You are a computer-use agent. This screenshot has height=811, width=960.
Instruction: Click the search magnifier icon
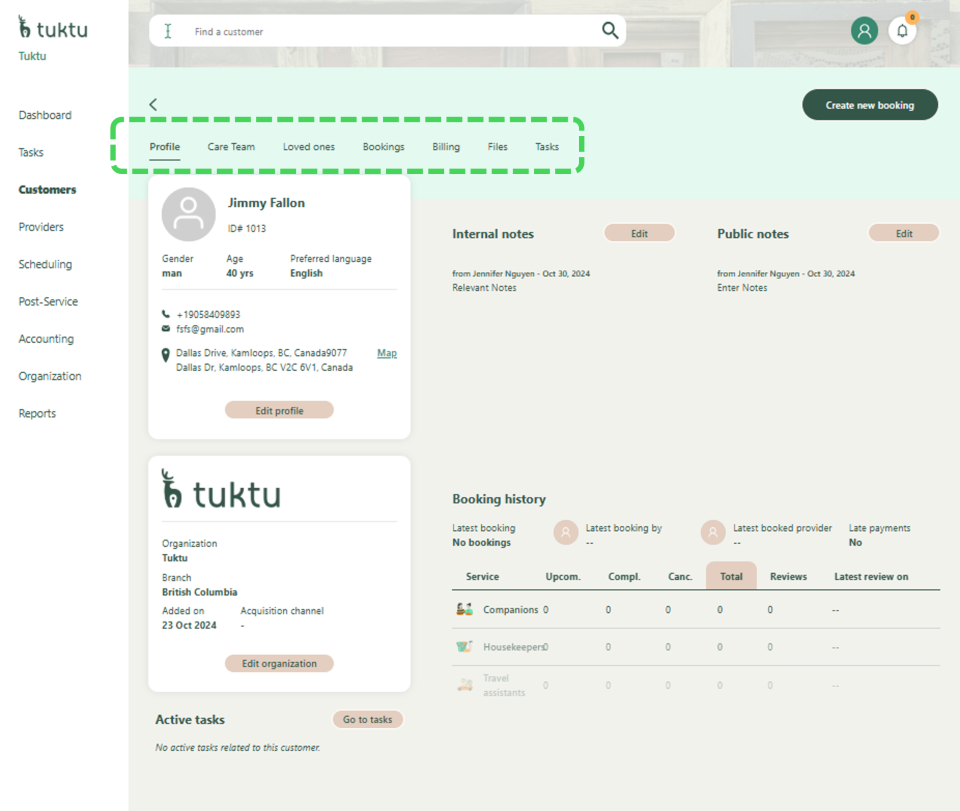click(x=610, y=31)
